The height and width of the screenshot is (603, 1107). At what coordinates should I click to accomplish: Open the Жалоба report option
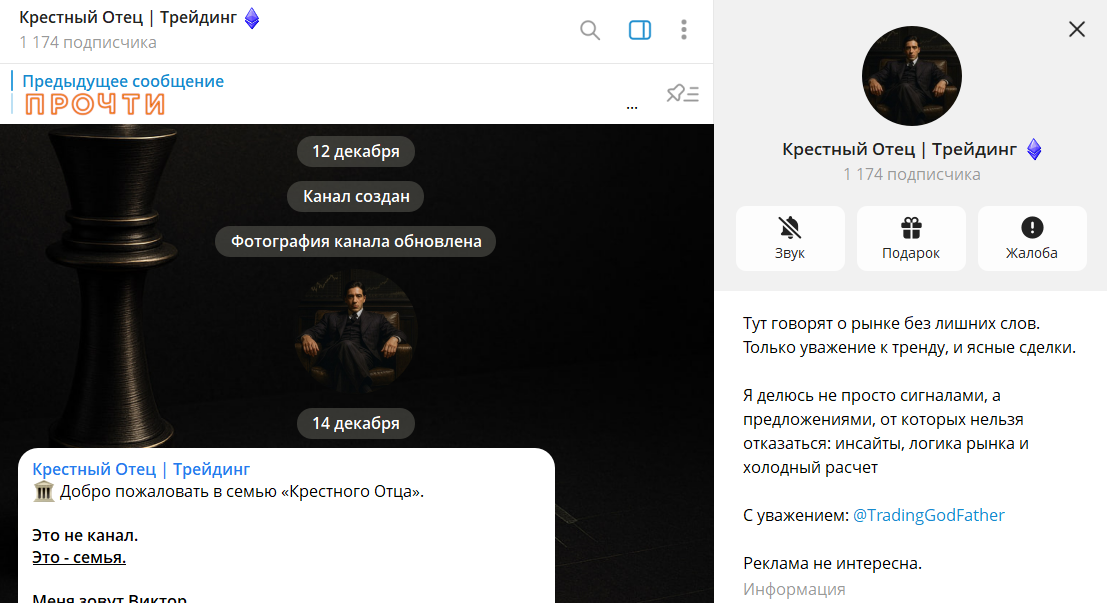click(1032, 238)
